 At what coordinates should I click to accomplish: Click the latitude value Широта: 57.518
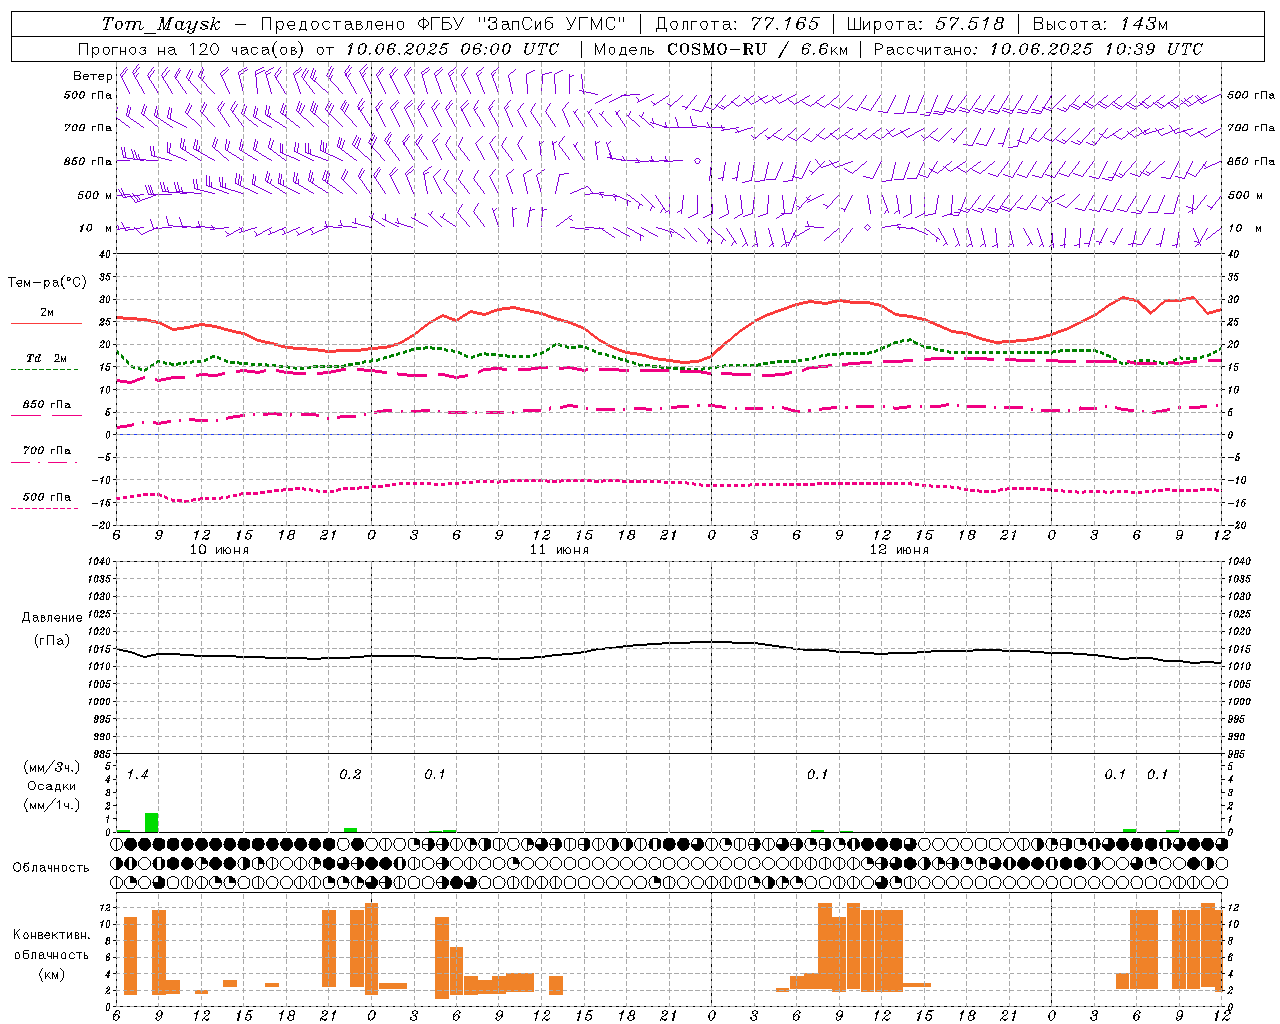(925, 24)
